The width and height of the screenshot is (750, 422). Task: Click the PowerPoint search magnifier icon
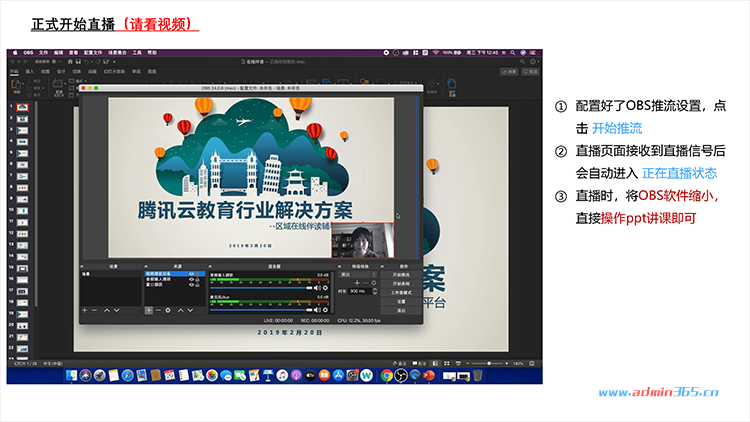tap(522, 62)
